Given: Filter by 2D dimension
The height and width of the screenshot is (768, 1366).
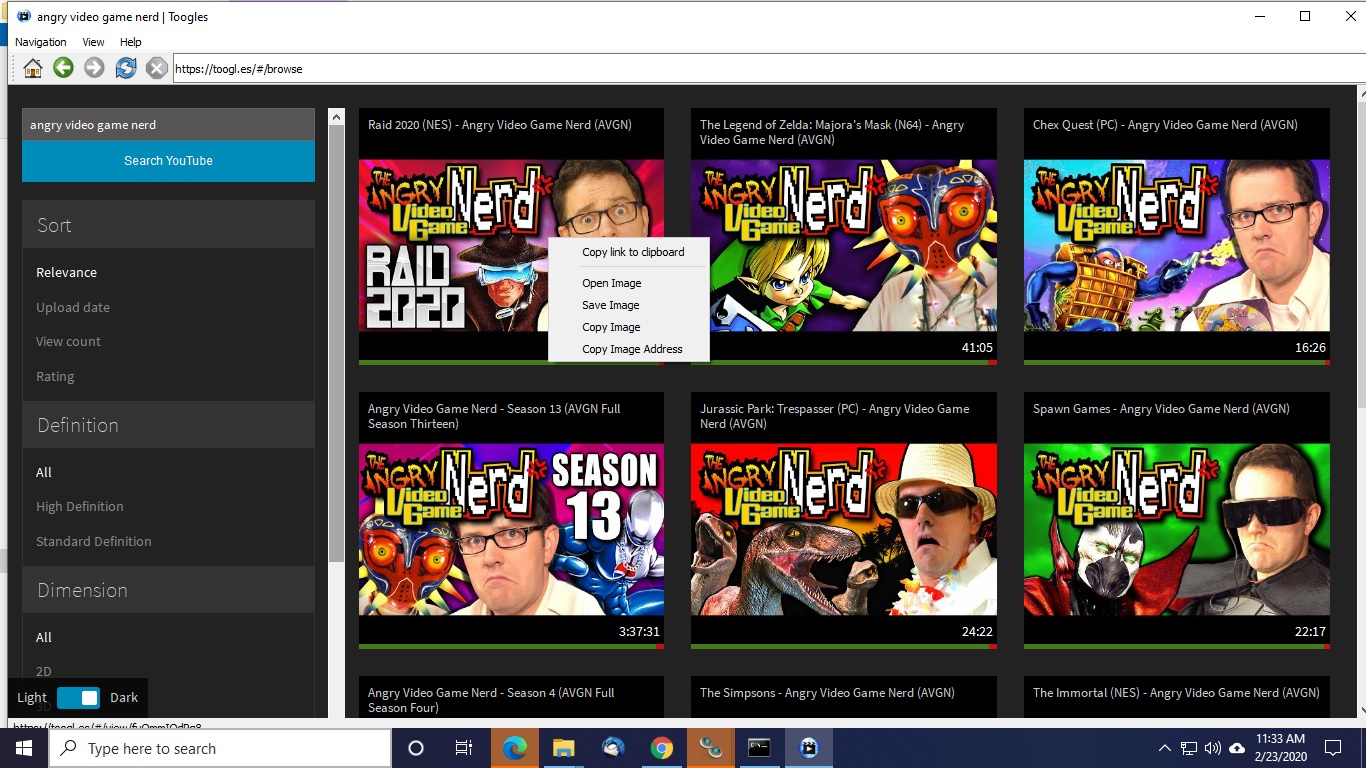Looking at the screenshot, I should pyautogui.click(x=44, y=671).
